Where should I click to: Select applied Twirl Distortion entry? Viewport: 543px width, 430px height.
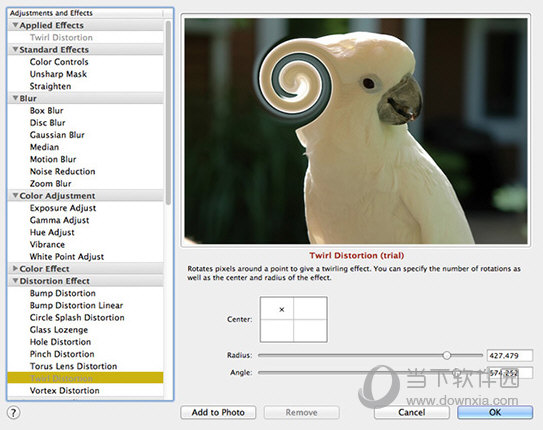pos(61,37)
